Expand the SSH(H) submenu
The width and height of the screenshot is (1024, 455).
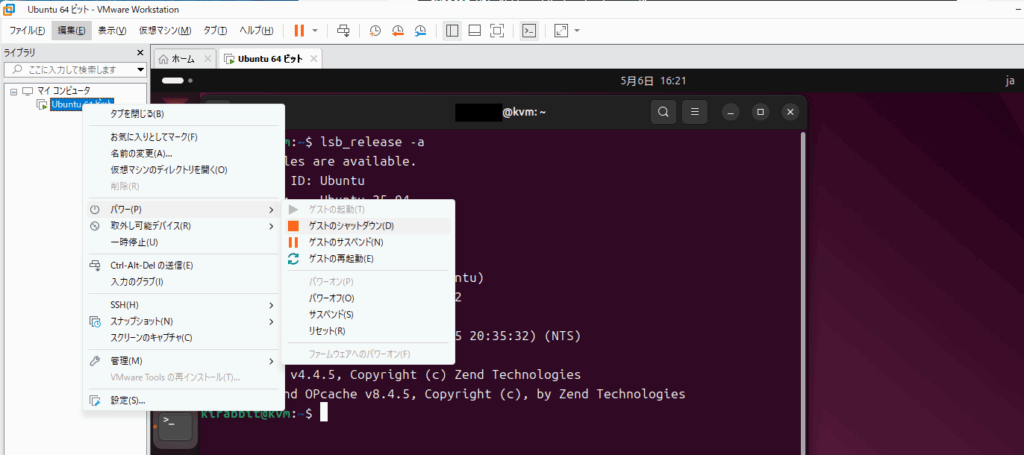click(184, 305)
